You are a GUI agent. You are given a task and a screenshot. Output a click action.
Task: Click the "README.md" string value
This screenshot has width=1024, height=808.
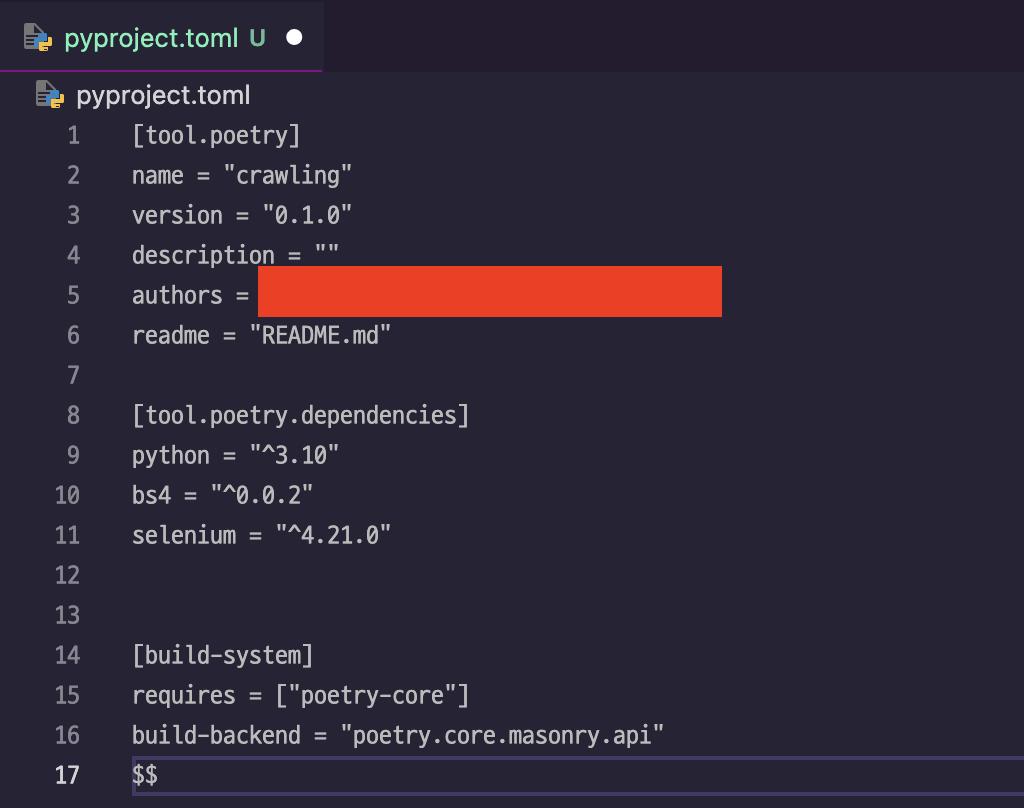320,335
